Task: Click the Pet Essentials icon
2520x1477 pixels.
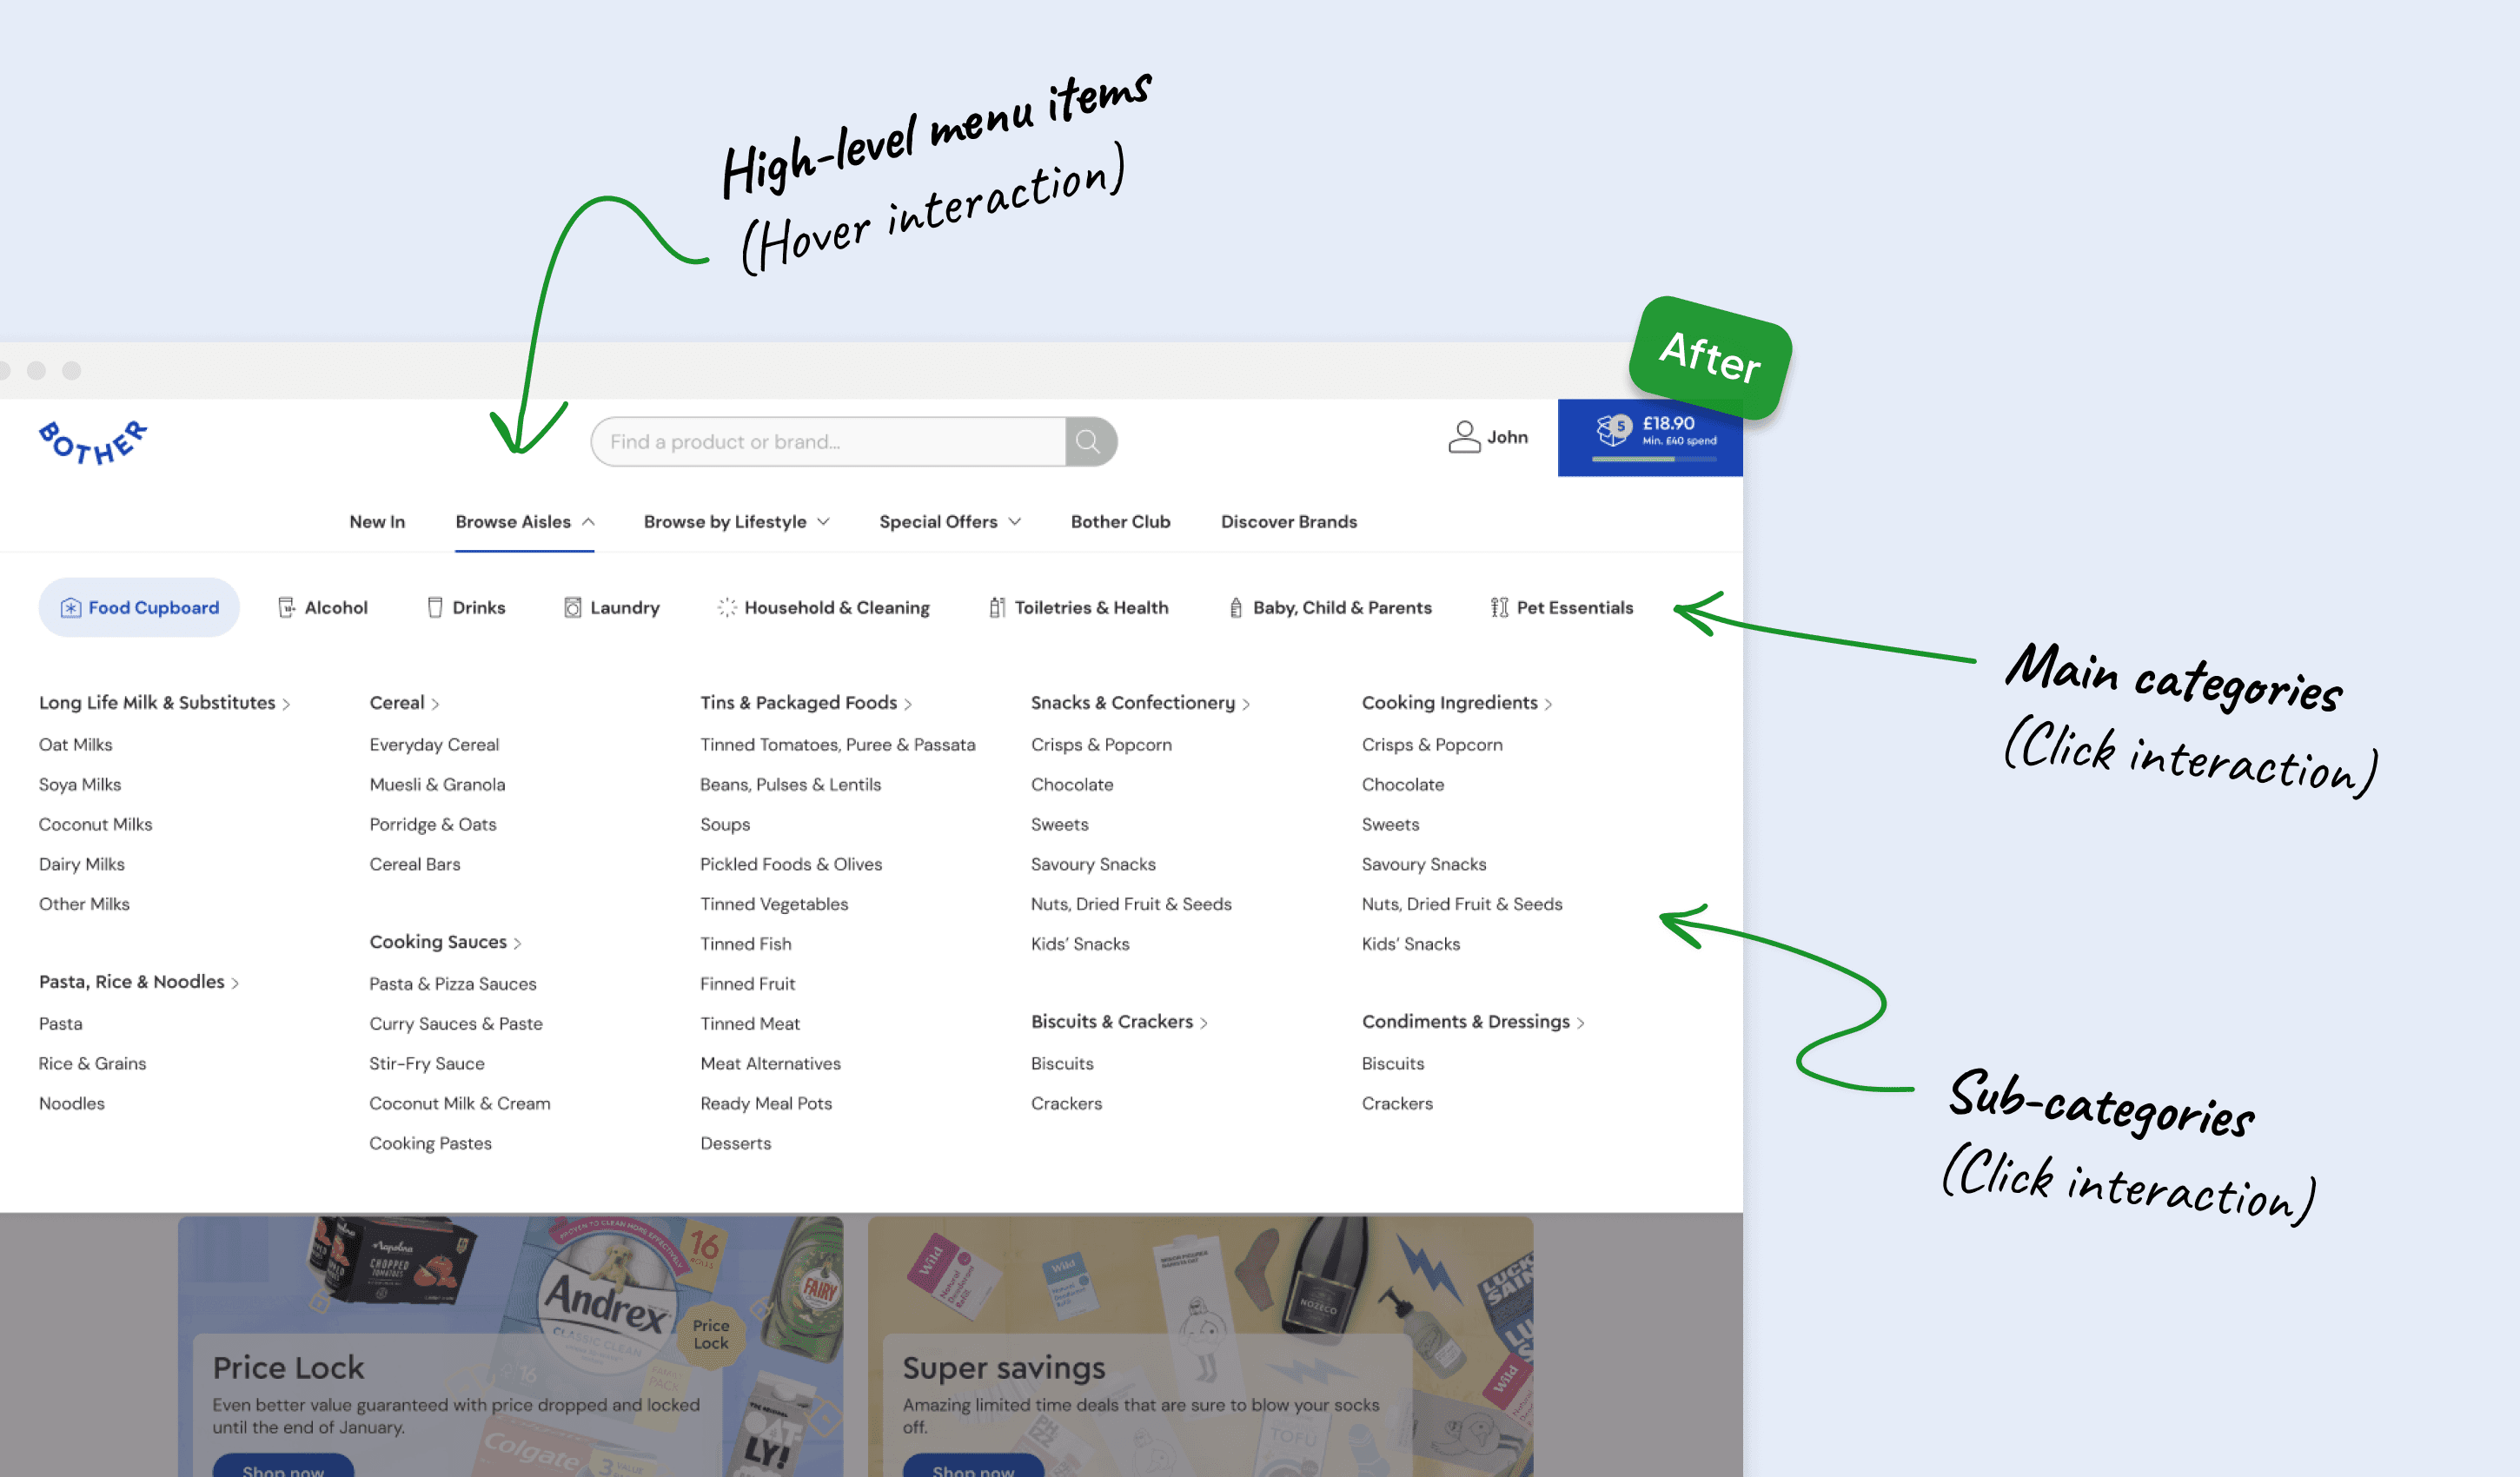Action: (x=1499, y=608)
